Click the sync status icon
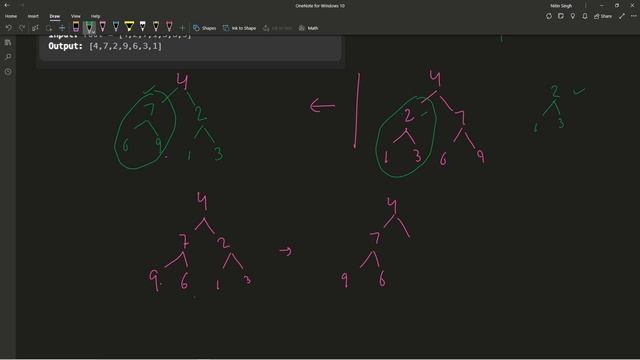The width and height of the screenshot is (640, 360). point(549,16)
